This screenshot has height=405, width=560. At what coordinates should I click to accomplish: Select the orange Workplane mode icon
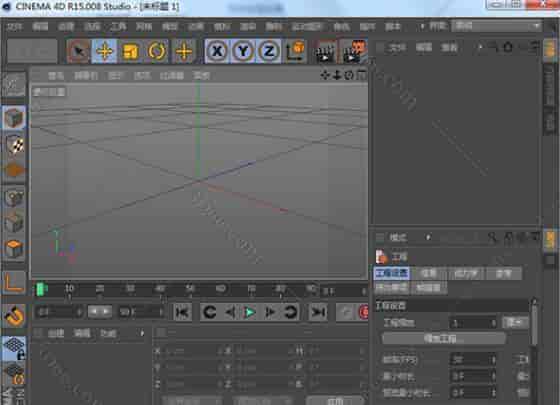[14, 170]
